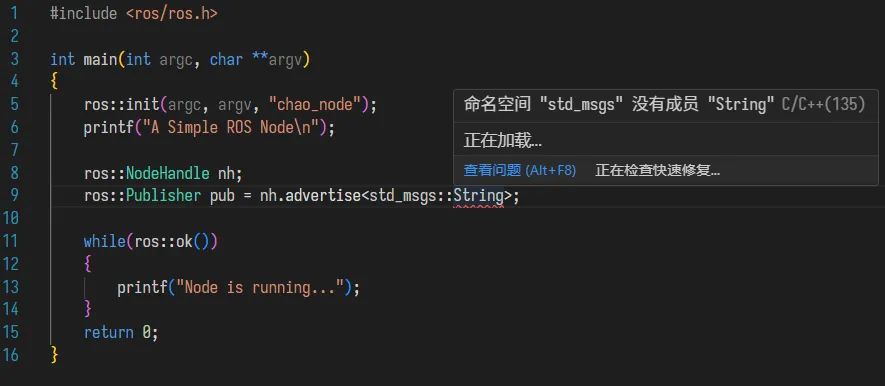Click the "正在检查快速修复..." text
This screenshot has height=386, width=885.
click(x=658, y=170)
